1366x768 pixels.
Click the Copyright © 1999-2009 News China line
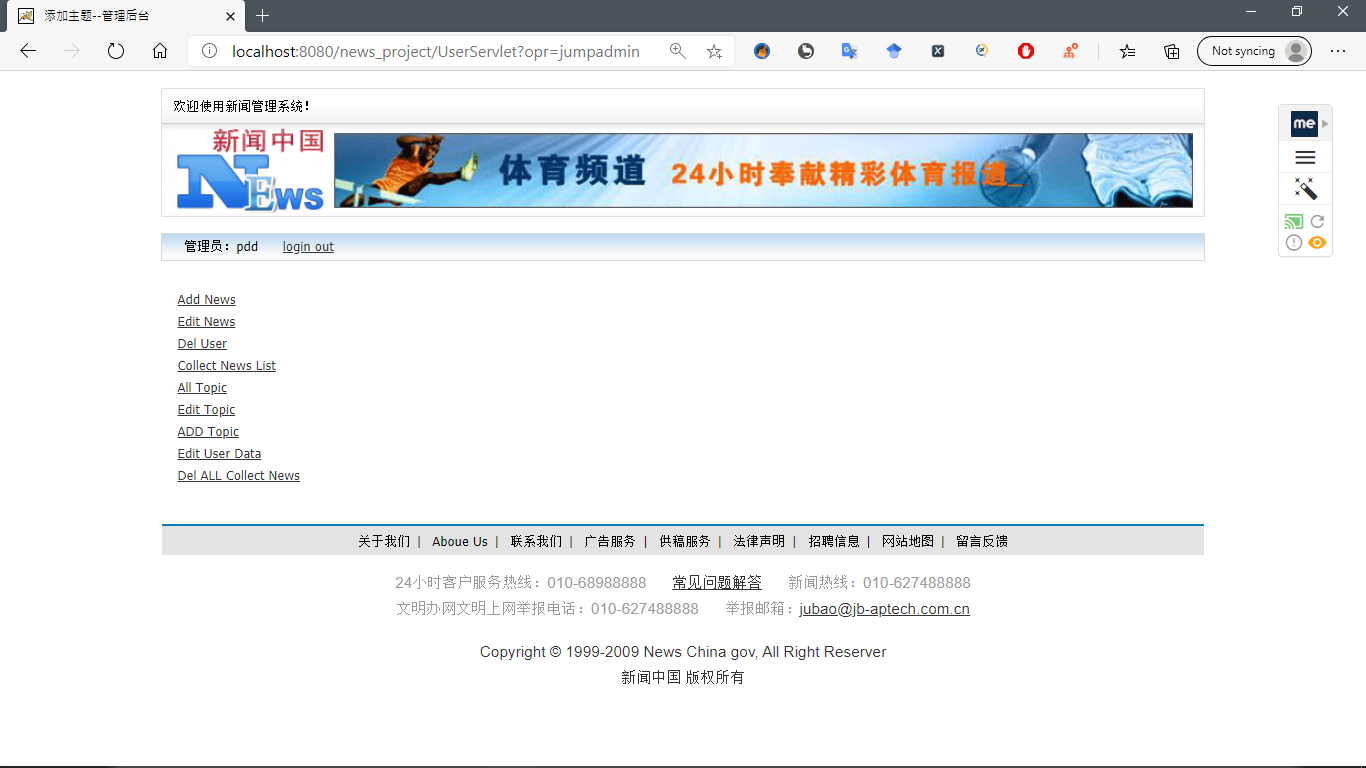click(683, 652)
